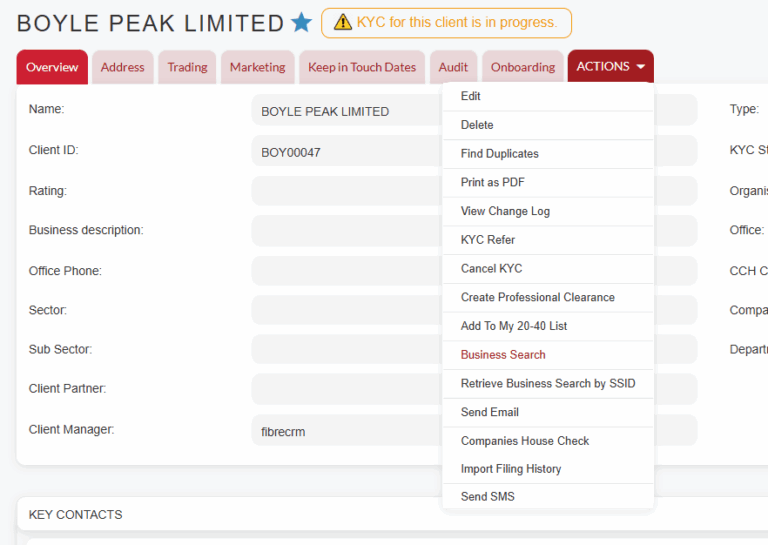View the Onboarding tab

523,67
